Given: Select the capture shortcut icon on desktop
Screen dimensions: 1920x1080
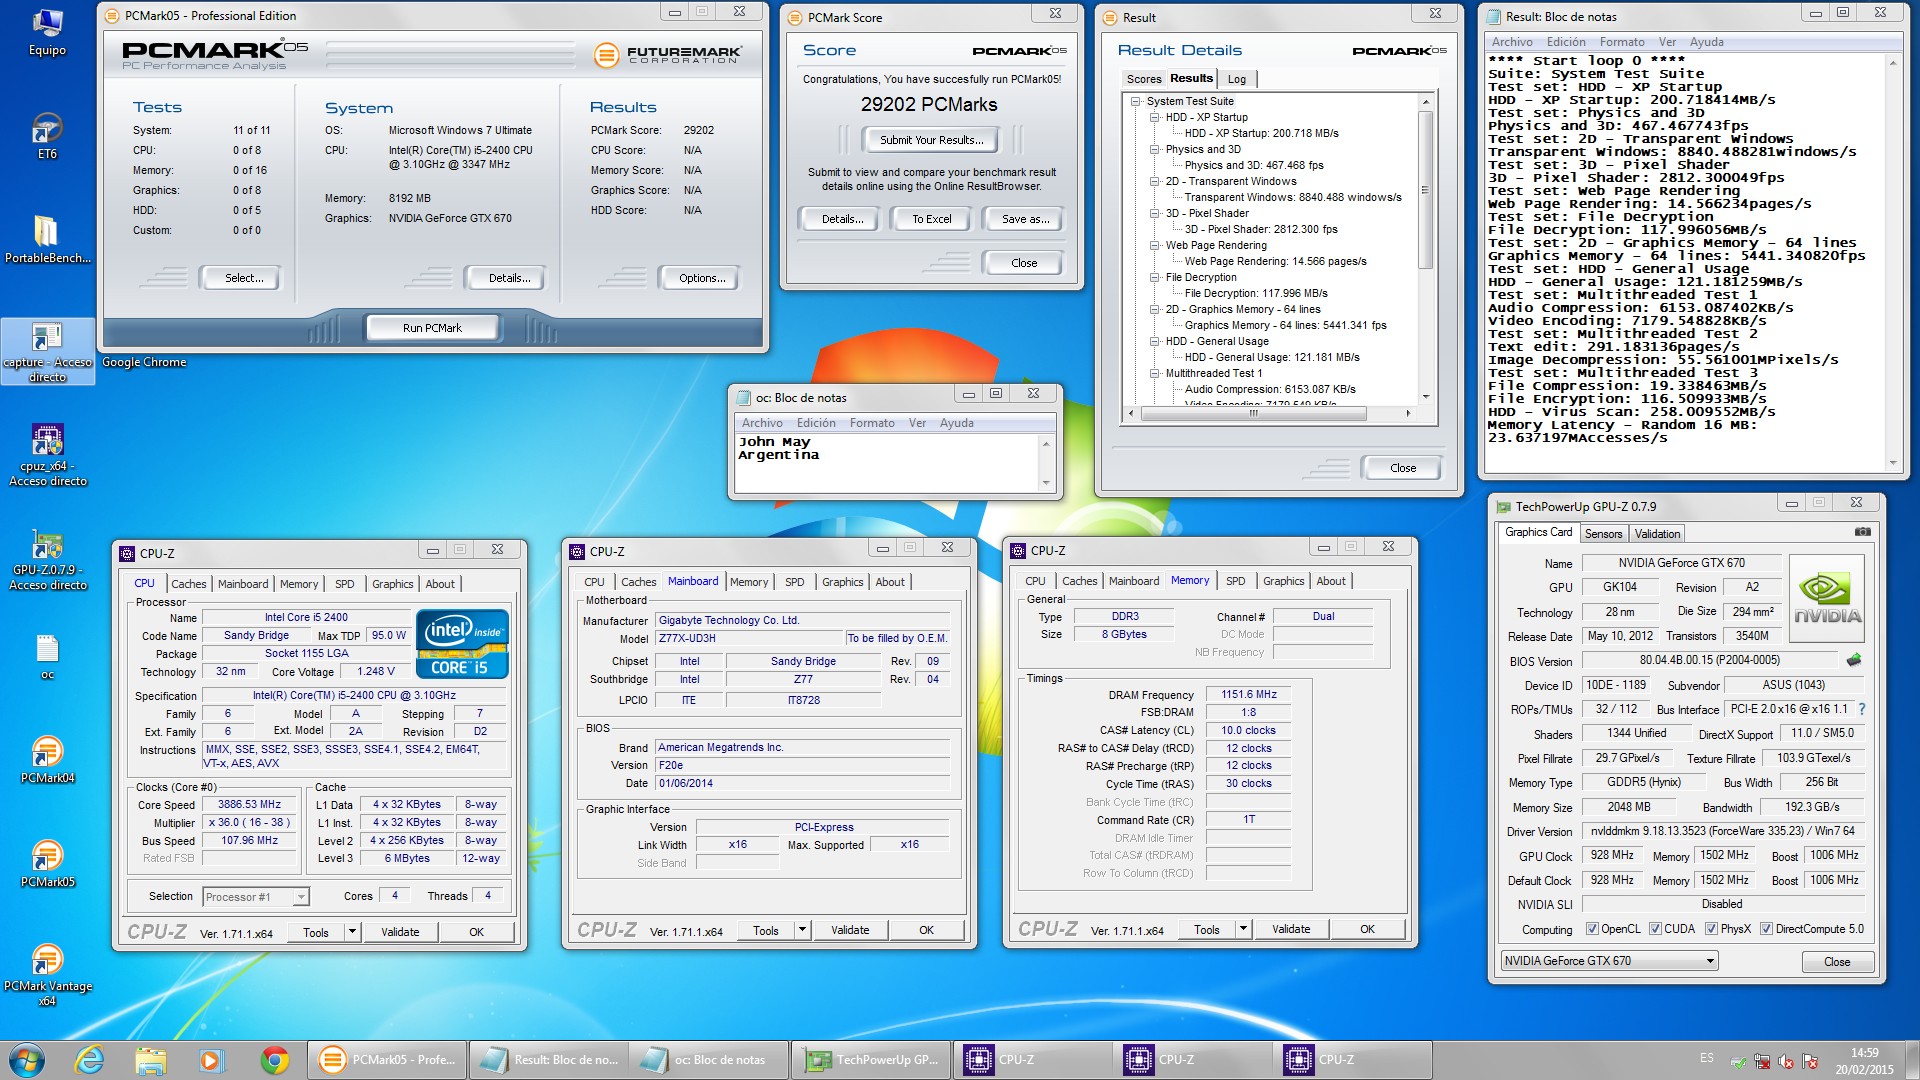Looking at the screenshot, I should click(47, 352).
